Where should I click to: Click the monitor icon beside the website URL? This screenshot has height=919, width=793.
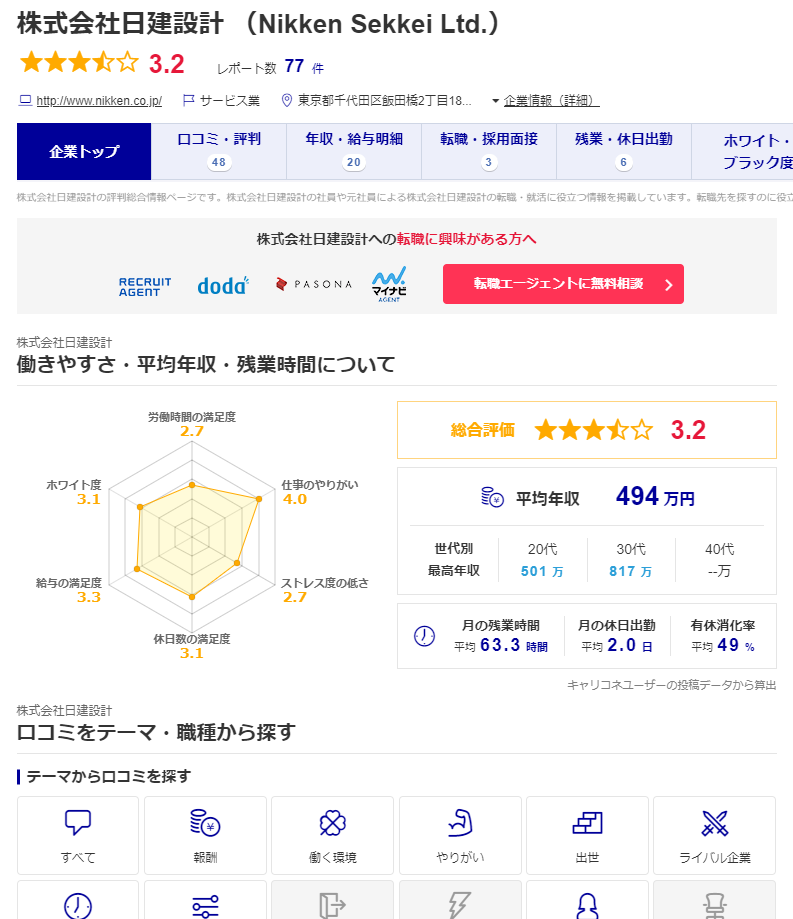25,100
